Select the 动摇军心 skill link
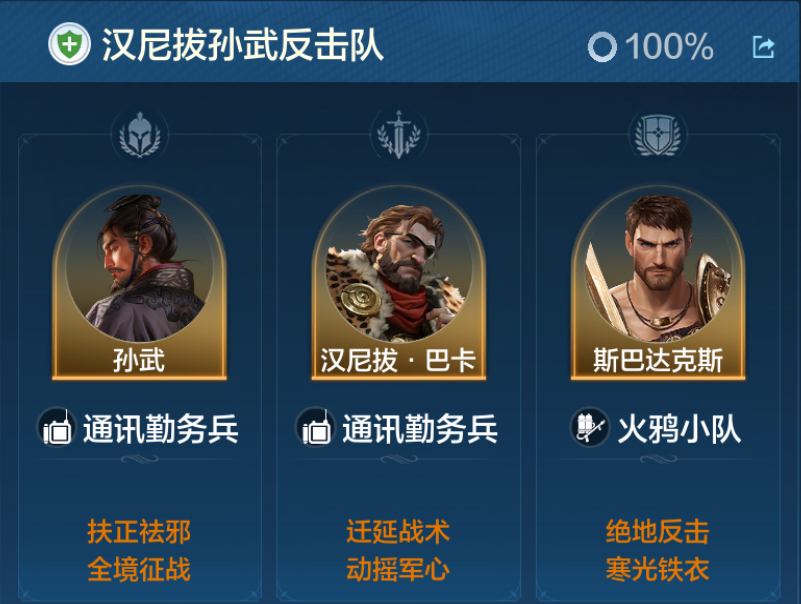The height and width of the screenshot is (604, 801). (398, 569)
